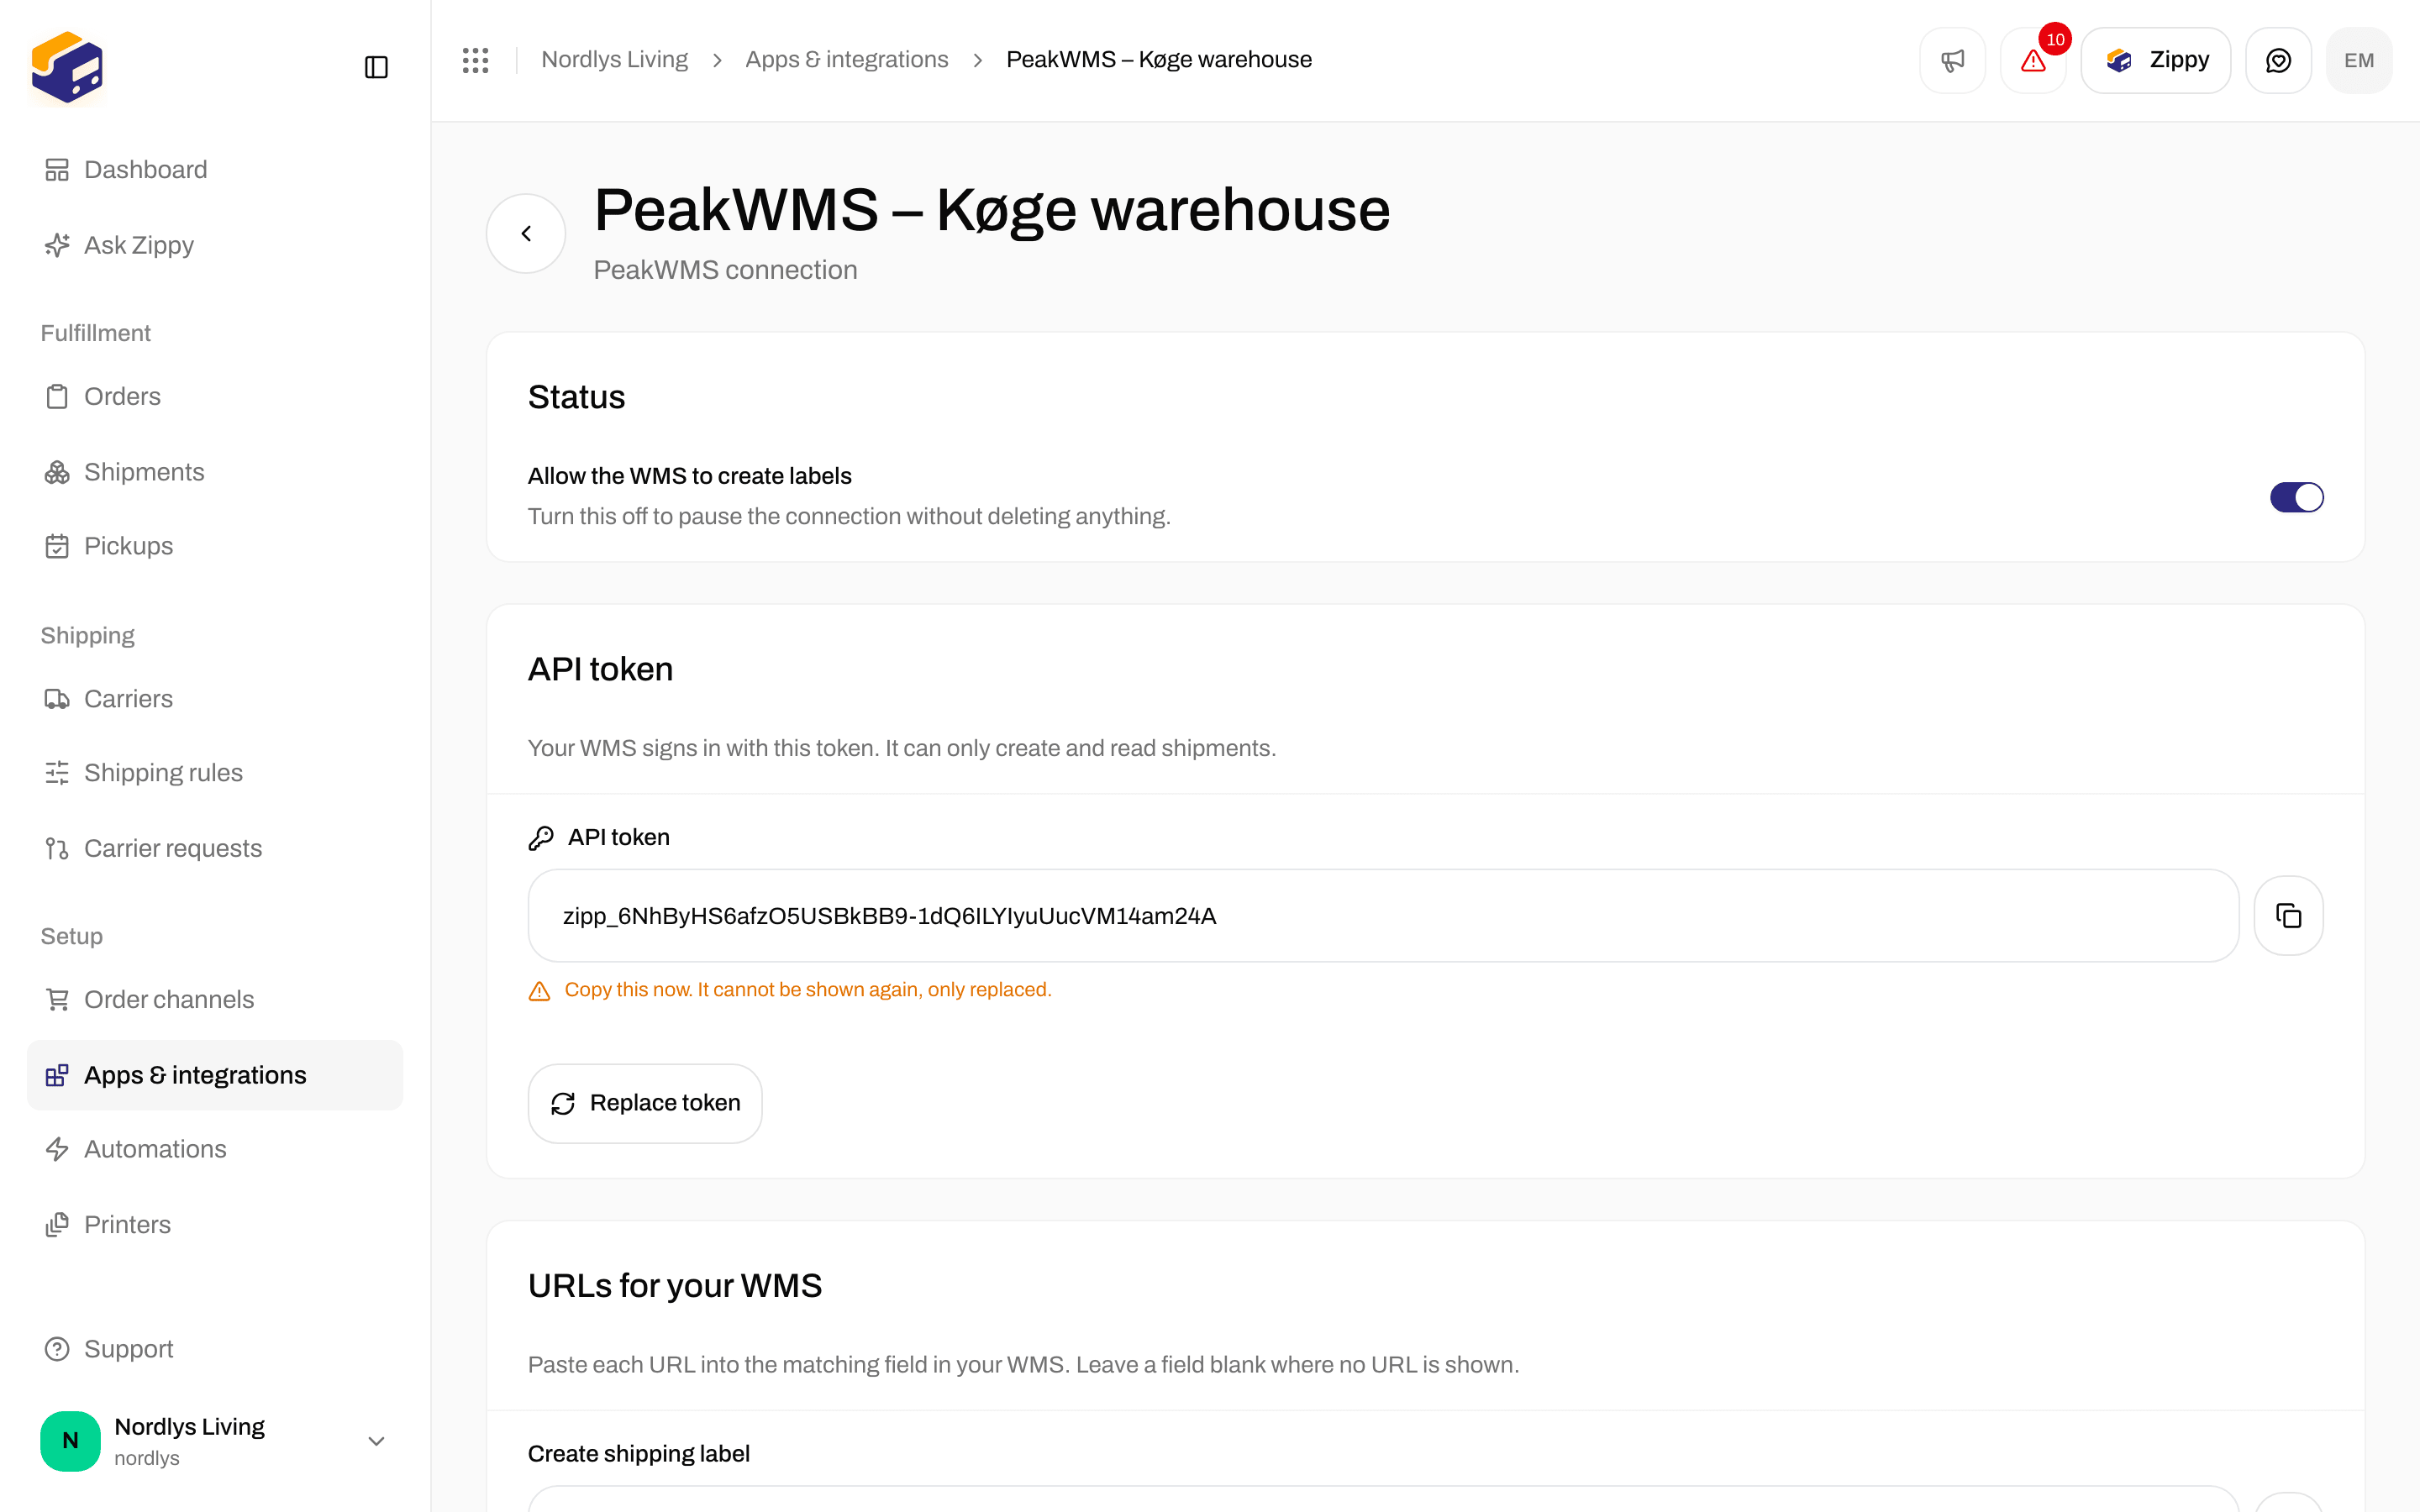
Task: Select Apps & integrations sidebar item
Action: click(x=215, y=1075)
